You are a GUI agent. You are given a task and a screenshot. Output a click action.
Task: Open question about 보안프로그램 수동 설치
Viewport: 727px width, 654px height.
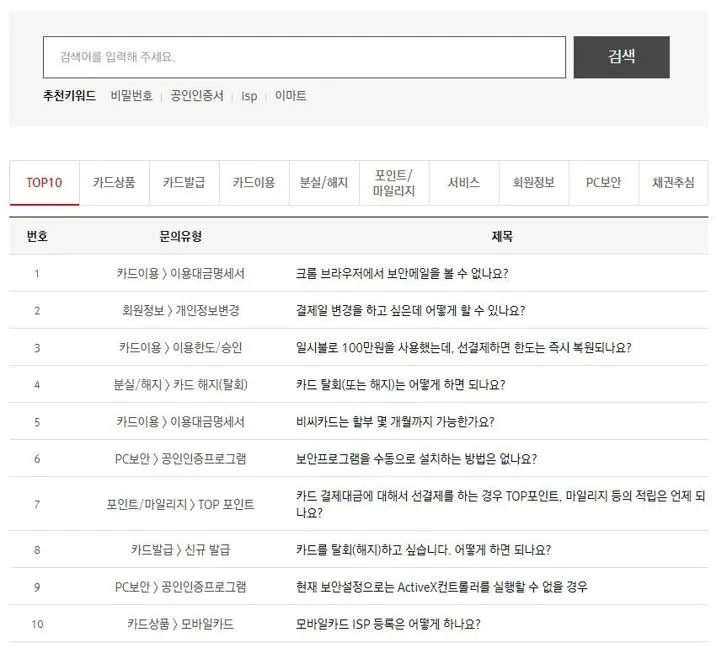click(416, 459)
